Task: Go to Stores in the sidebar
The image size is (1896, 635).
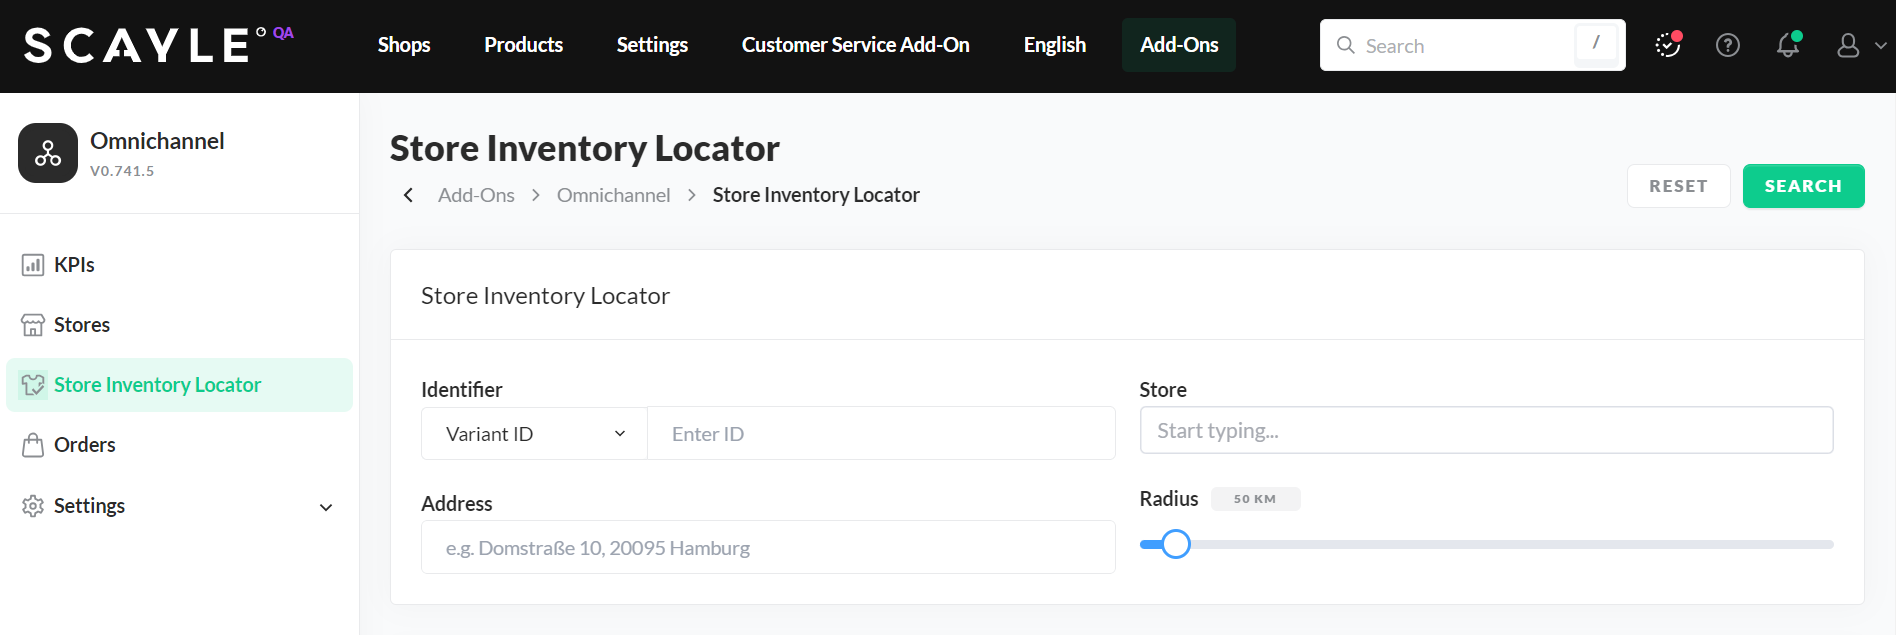Action: (81, 325)
